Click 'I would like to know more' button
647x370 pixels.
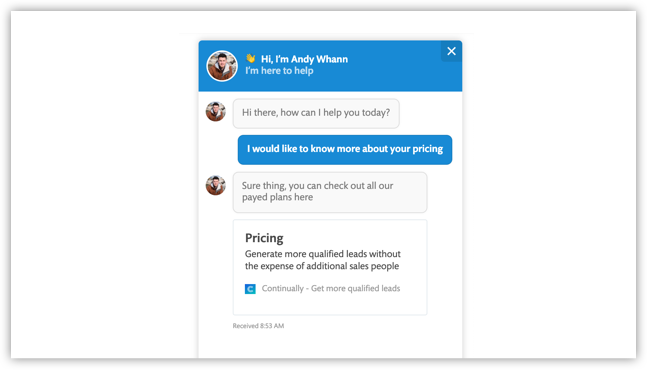tap(345, 149)
